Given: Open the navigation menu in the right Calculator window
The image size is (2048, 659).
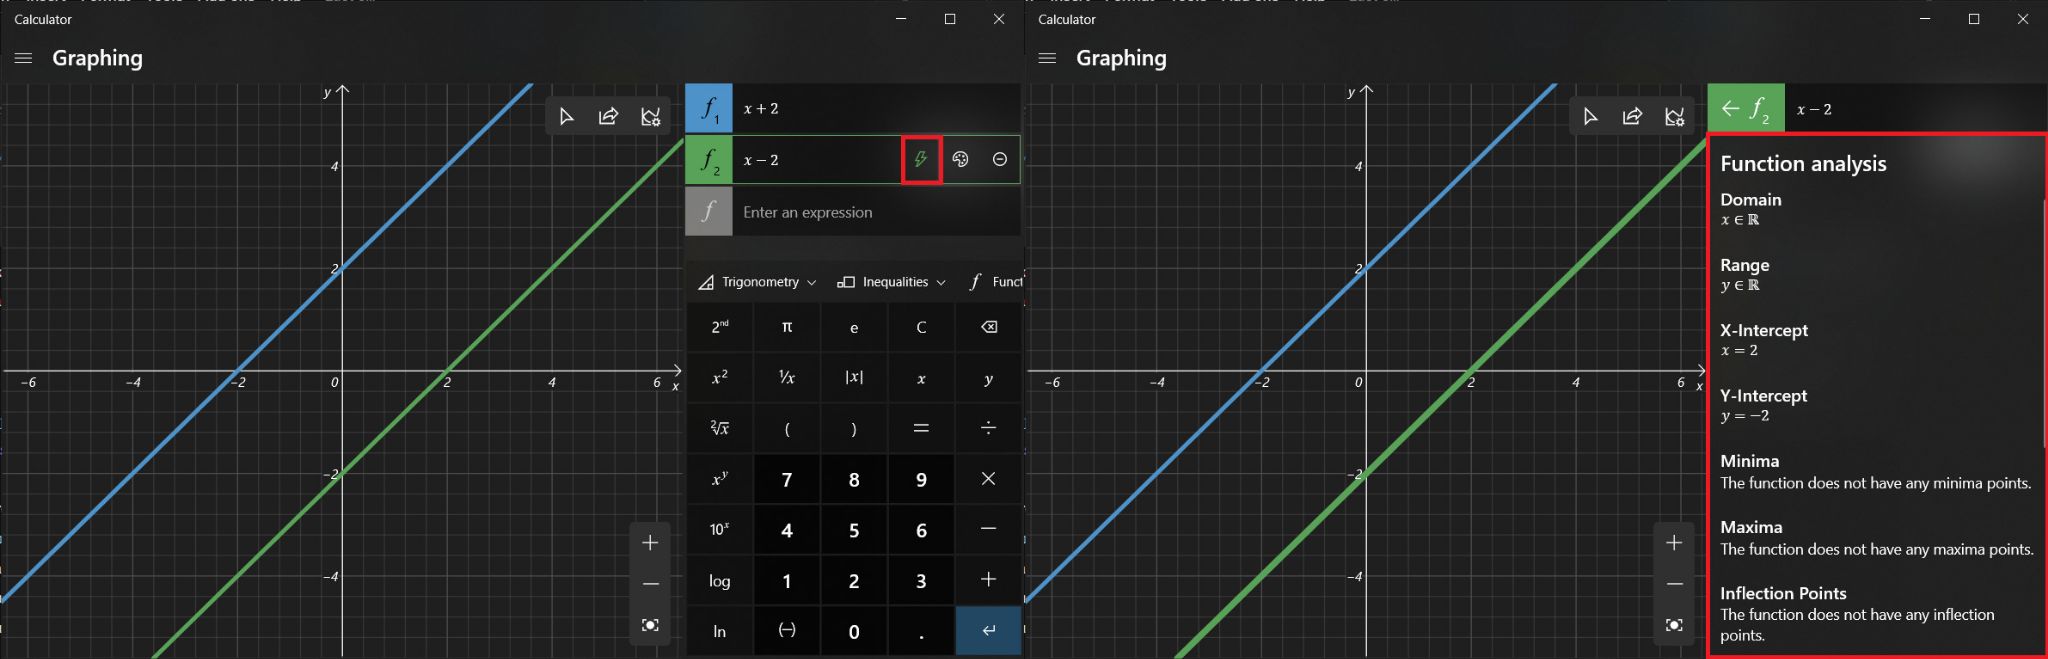Looking at the screenshot, I should point(1047,58).
